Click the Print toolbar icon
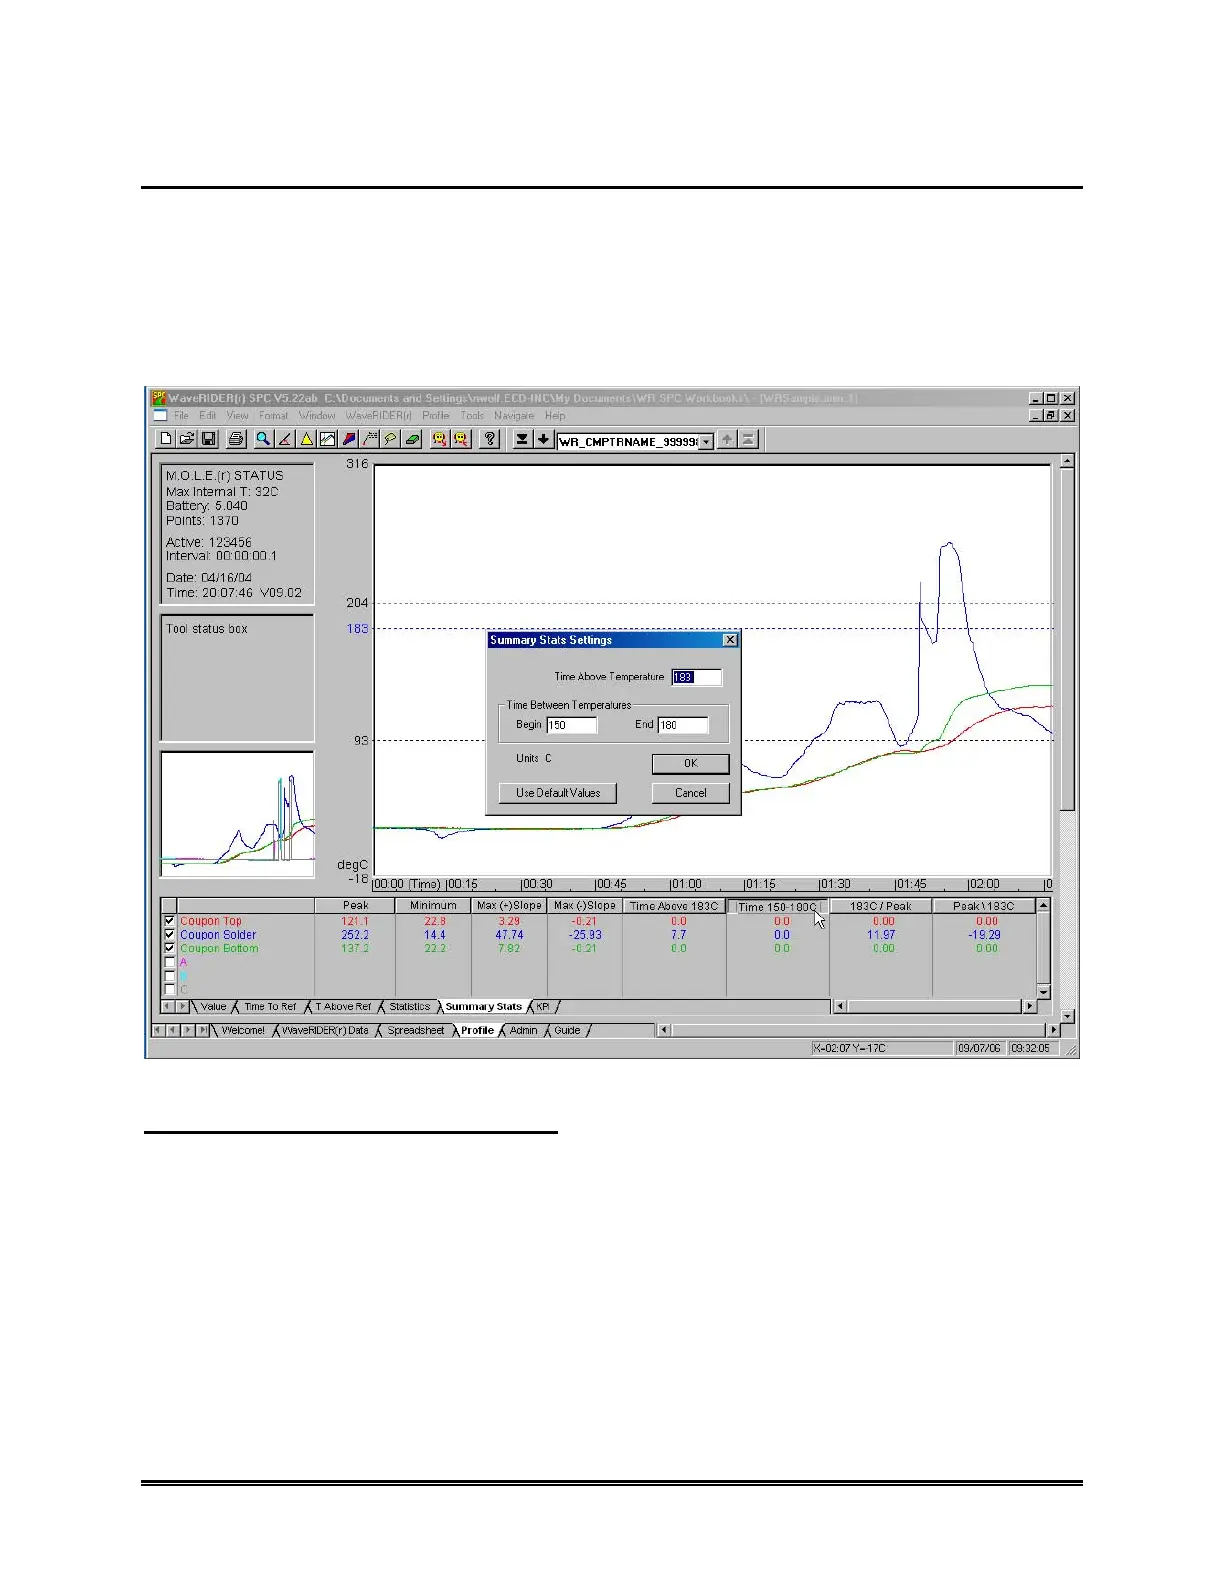 coord(236,439)
